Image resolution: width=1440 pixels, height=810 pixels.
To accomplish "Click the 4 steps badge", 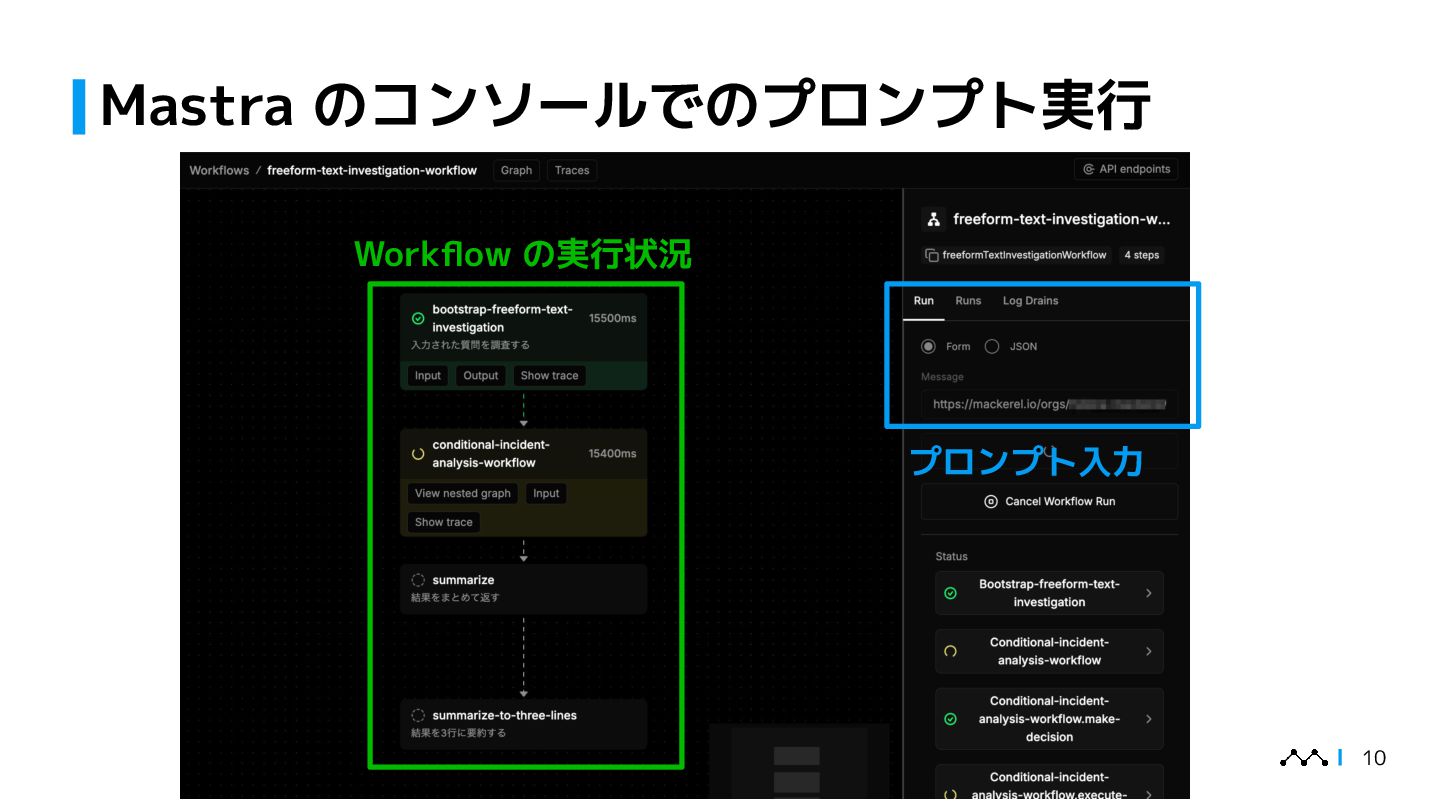I will click(x=1141, y=255).
